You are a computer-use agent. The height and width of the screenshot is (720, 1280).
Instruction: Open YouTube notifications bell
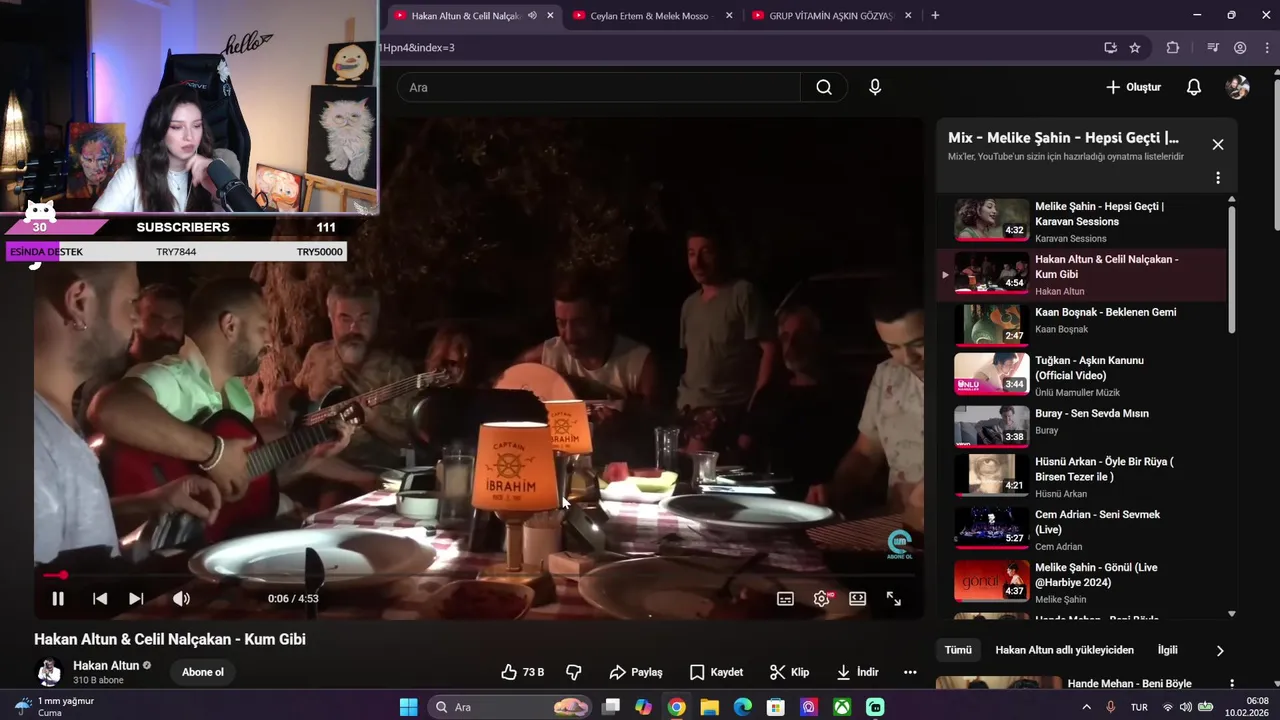click(x=1194, y=87)
